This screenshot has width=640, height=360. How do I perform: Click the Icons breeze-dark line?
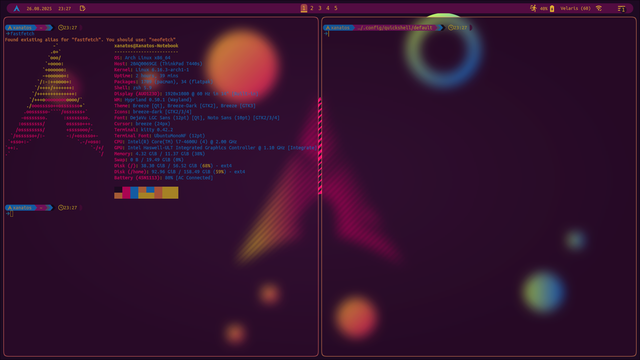153,111
